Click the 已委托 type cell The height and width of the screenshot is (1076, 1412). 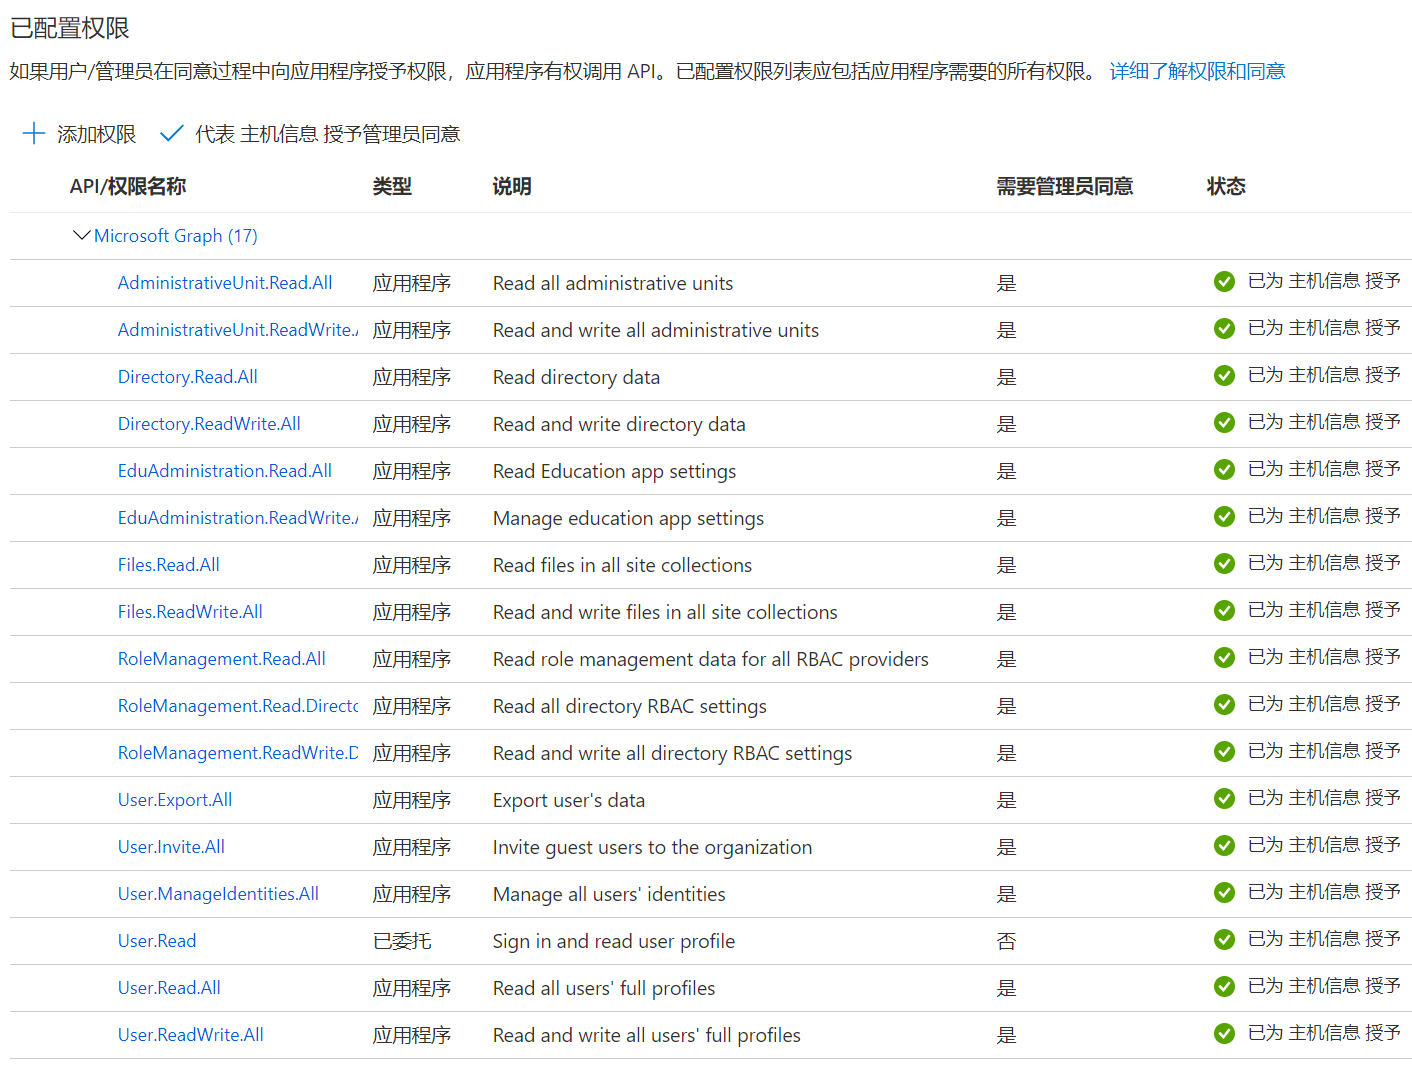pos(402,941)
